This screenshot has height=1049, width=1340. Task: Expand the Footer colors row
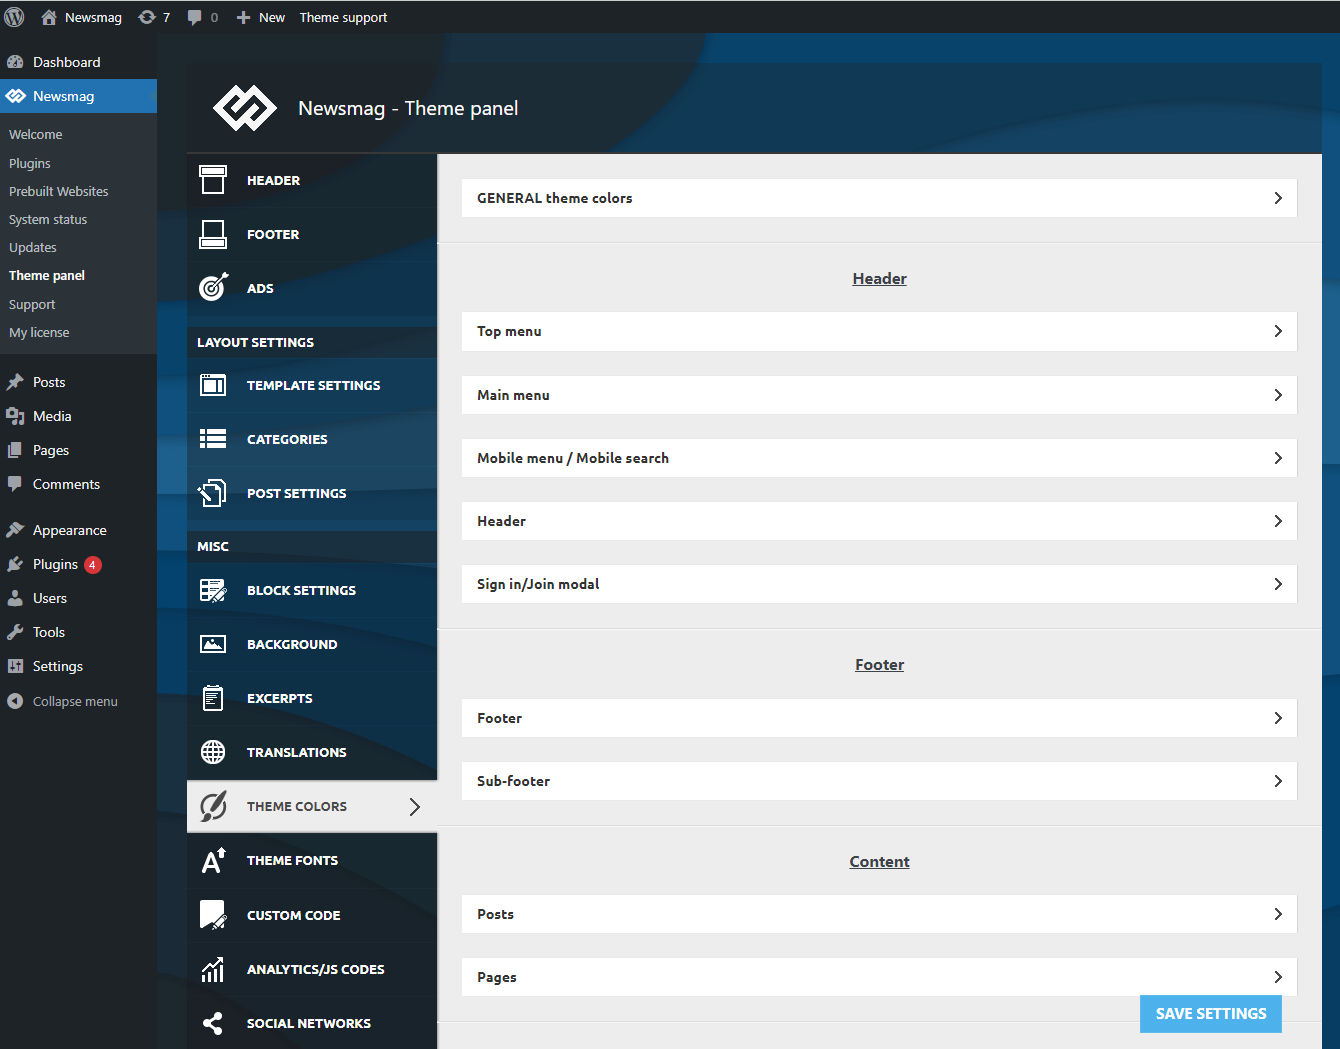pos(879,718)
